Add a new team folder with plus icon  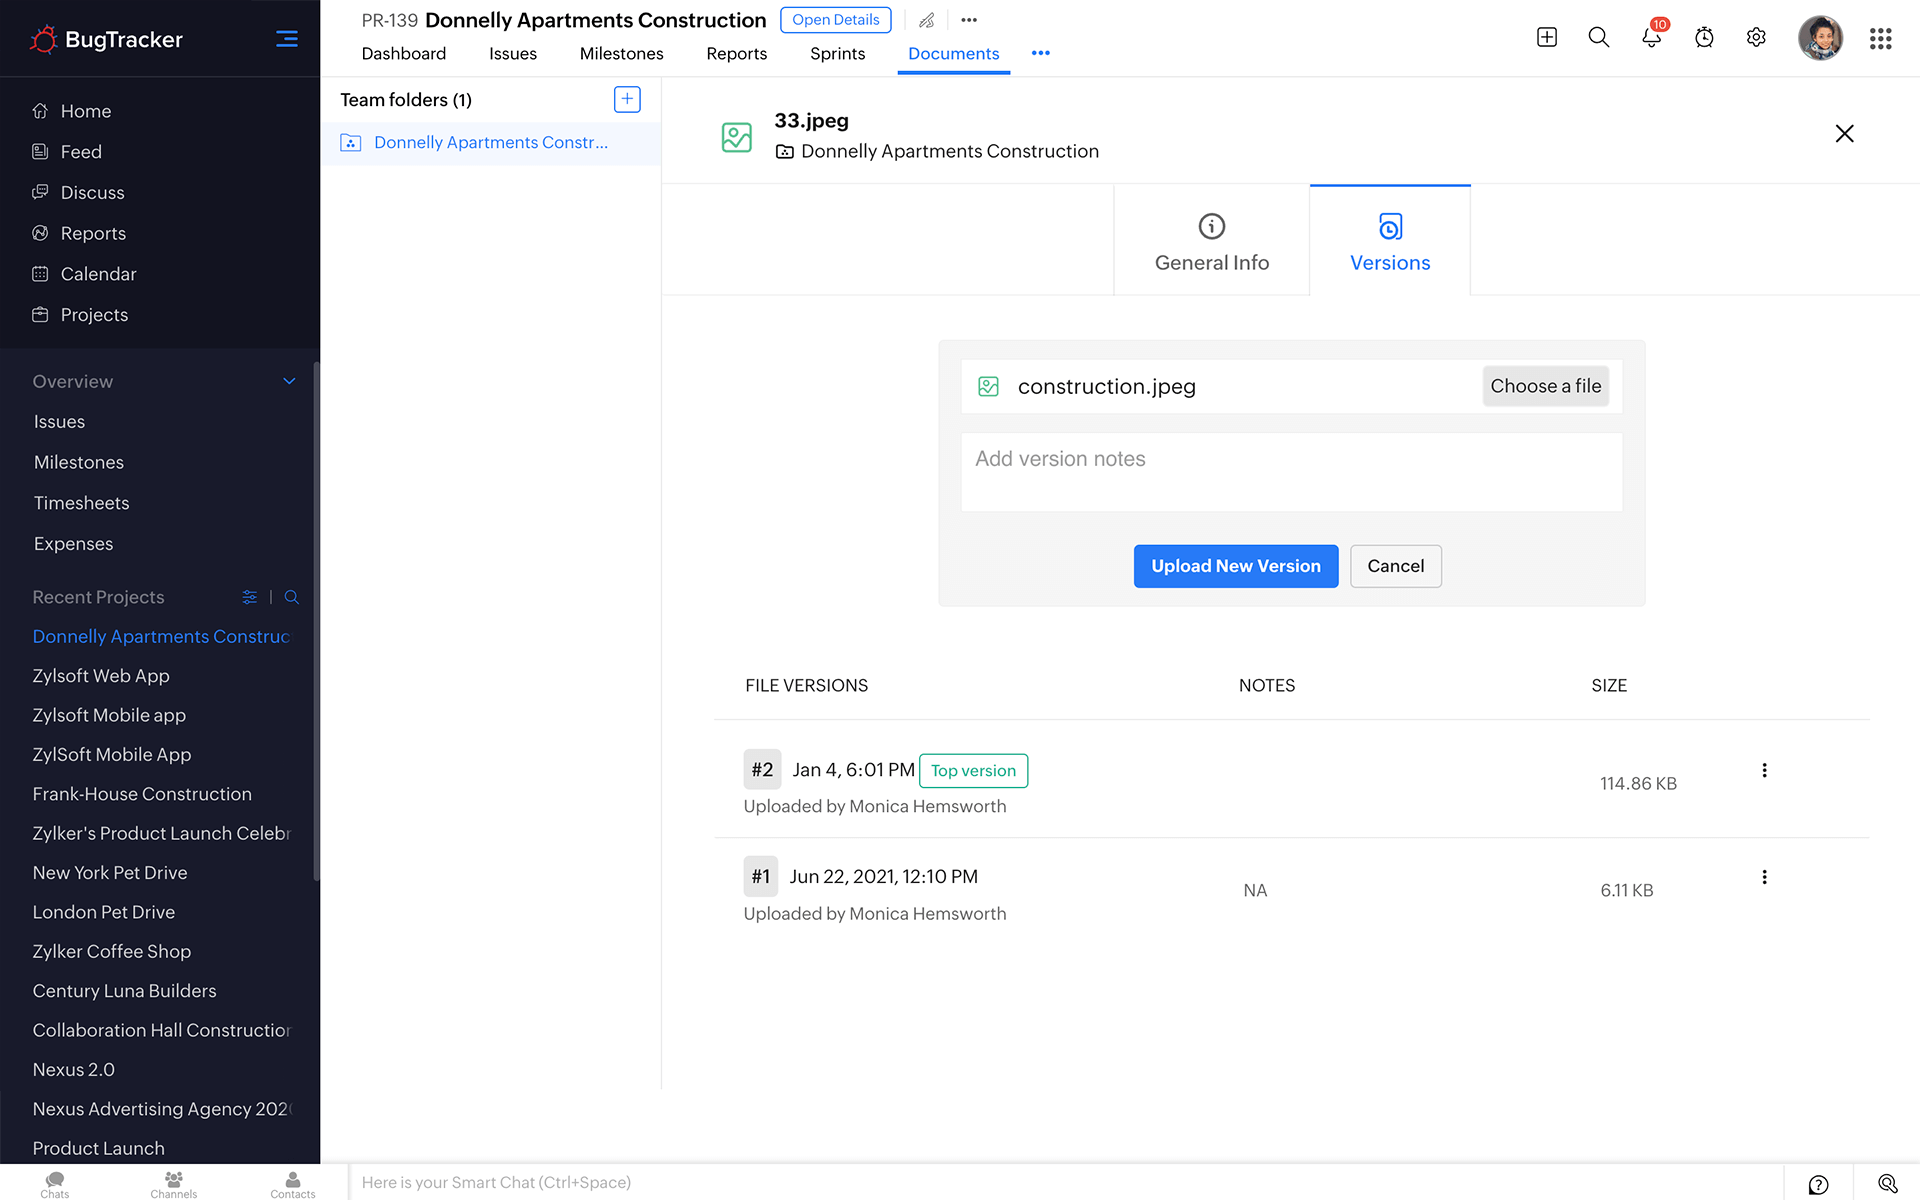[627, 99]
